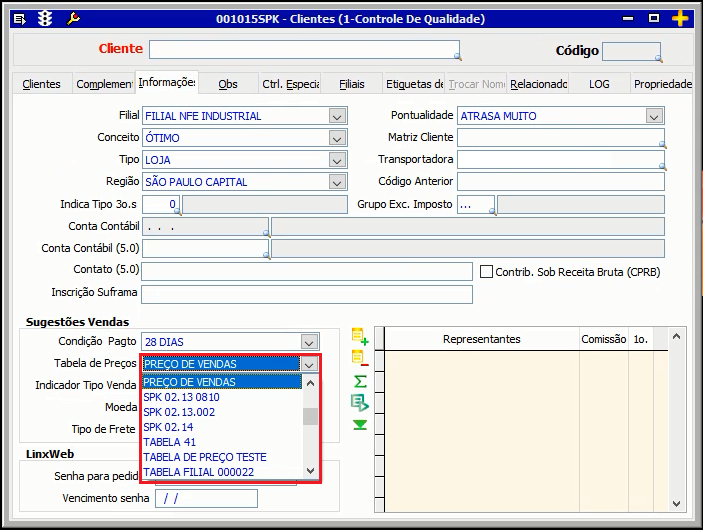Switch to the Filiais tab
The image size is (703, 530).
(x=351, y=84)
